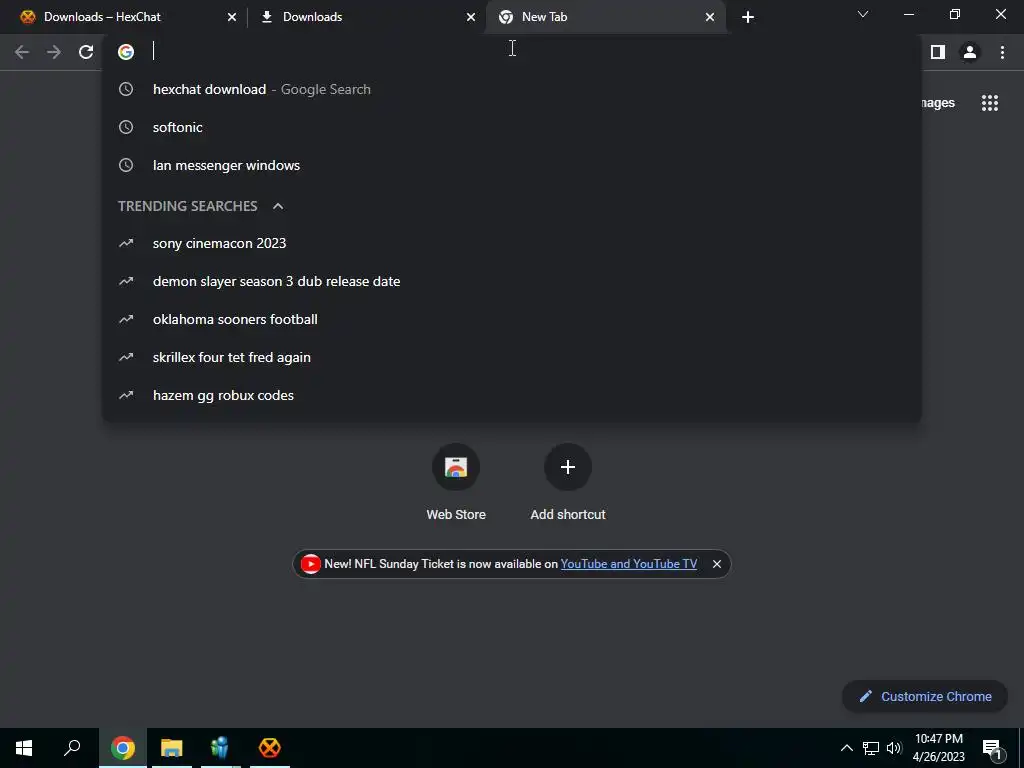Open the volume tray icon
The height and width of the screenshot is (768, 1024).
point(894,748)
